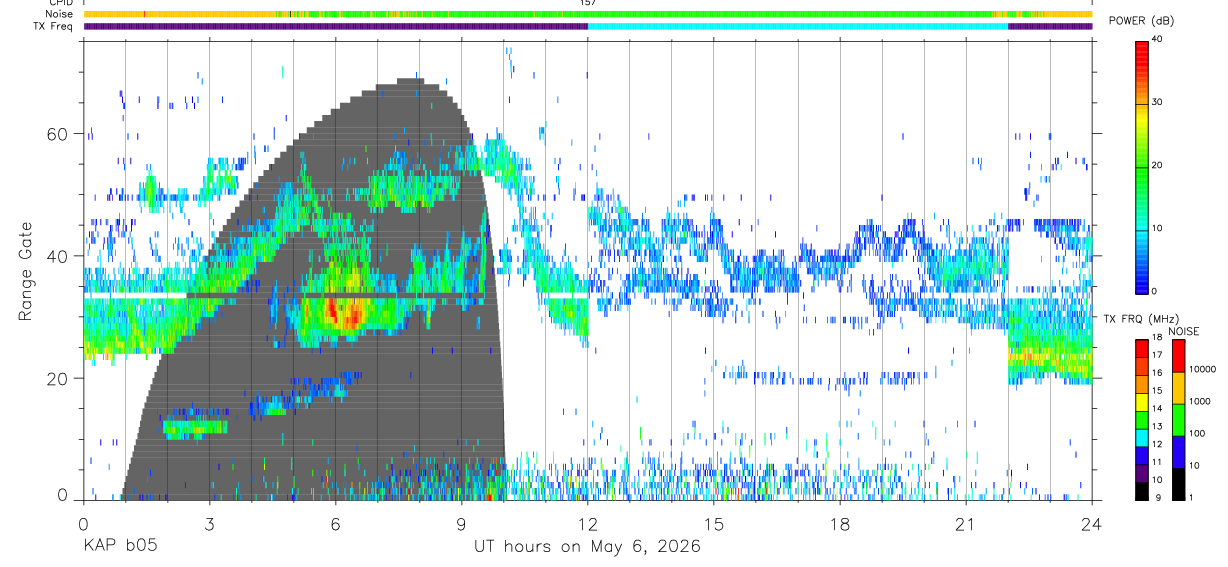This screenshot has height=567, width=1228.
Task: Click the 1000 label on noise colorbar
Action: click(x=1199, y=401)
